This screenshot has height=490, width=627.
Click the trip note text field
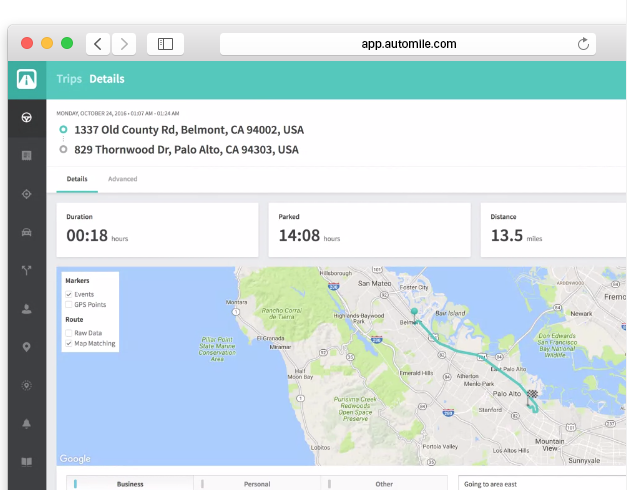540,484
